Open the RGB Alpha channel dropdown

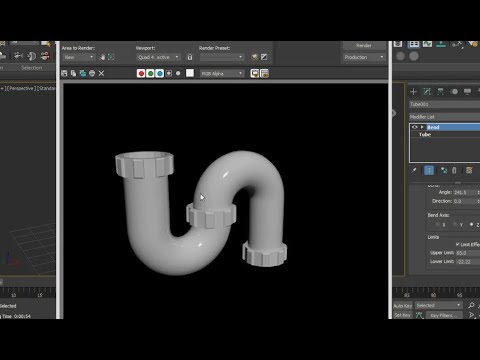coord(222,73)
